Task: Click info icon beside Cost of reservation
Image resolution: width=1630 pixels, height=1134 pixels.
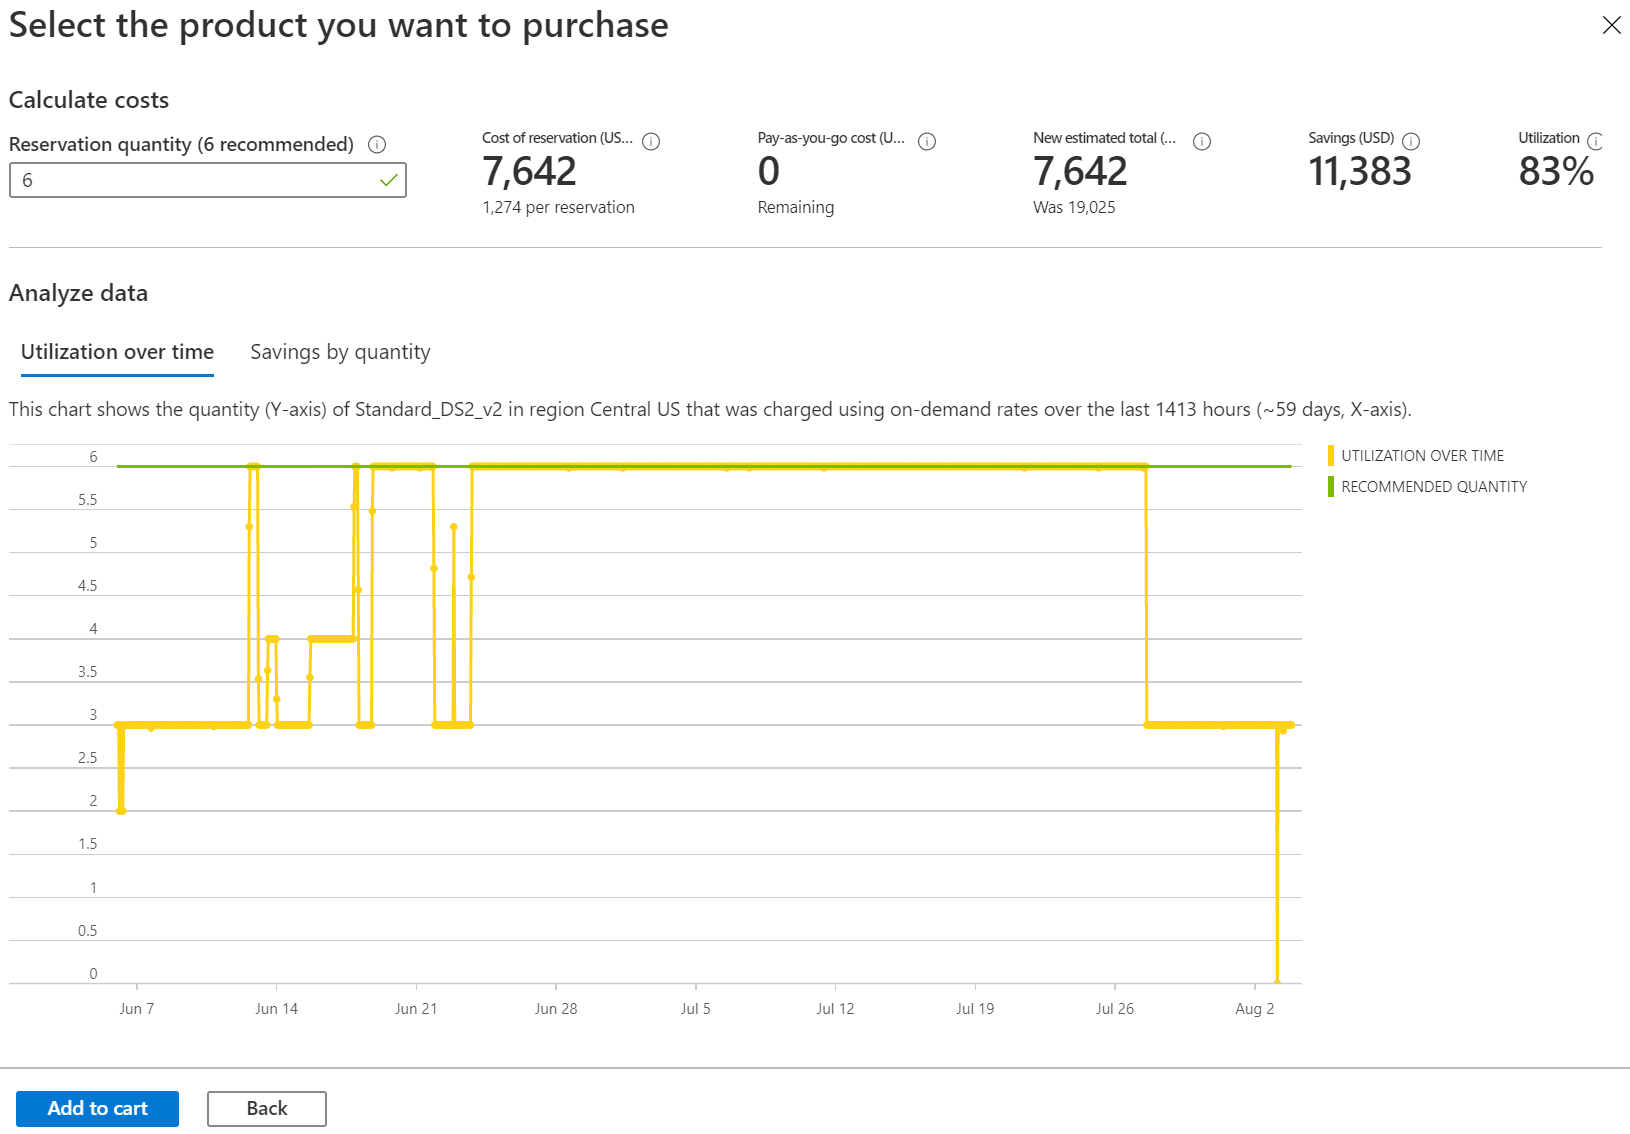Action: tap(651, 142)
